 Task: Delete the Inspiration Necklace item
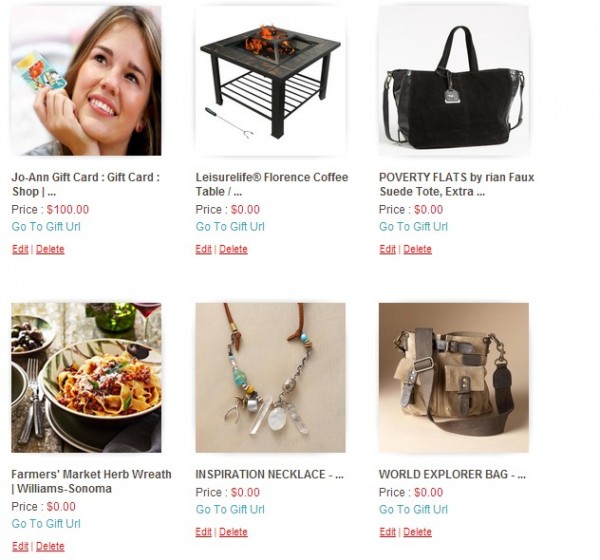(x=233, y=532)
